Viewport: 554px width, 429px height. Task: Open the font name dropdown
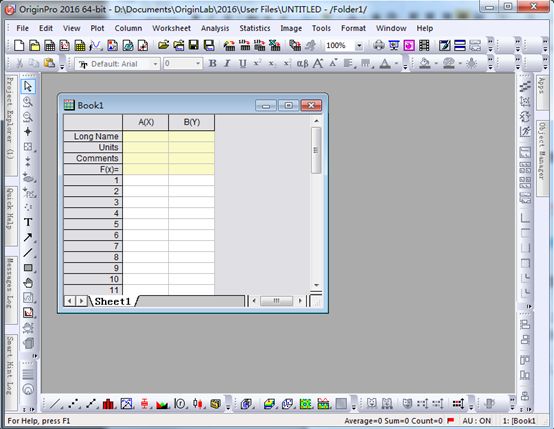point(155,64)
